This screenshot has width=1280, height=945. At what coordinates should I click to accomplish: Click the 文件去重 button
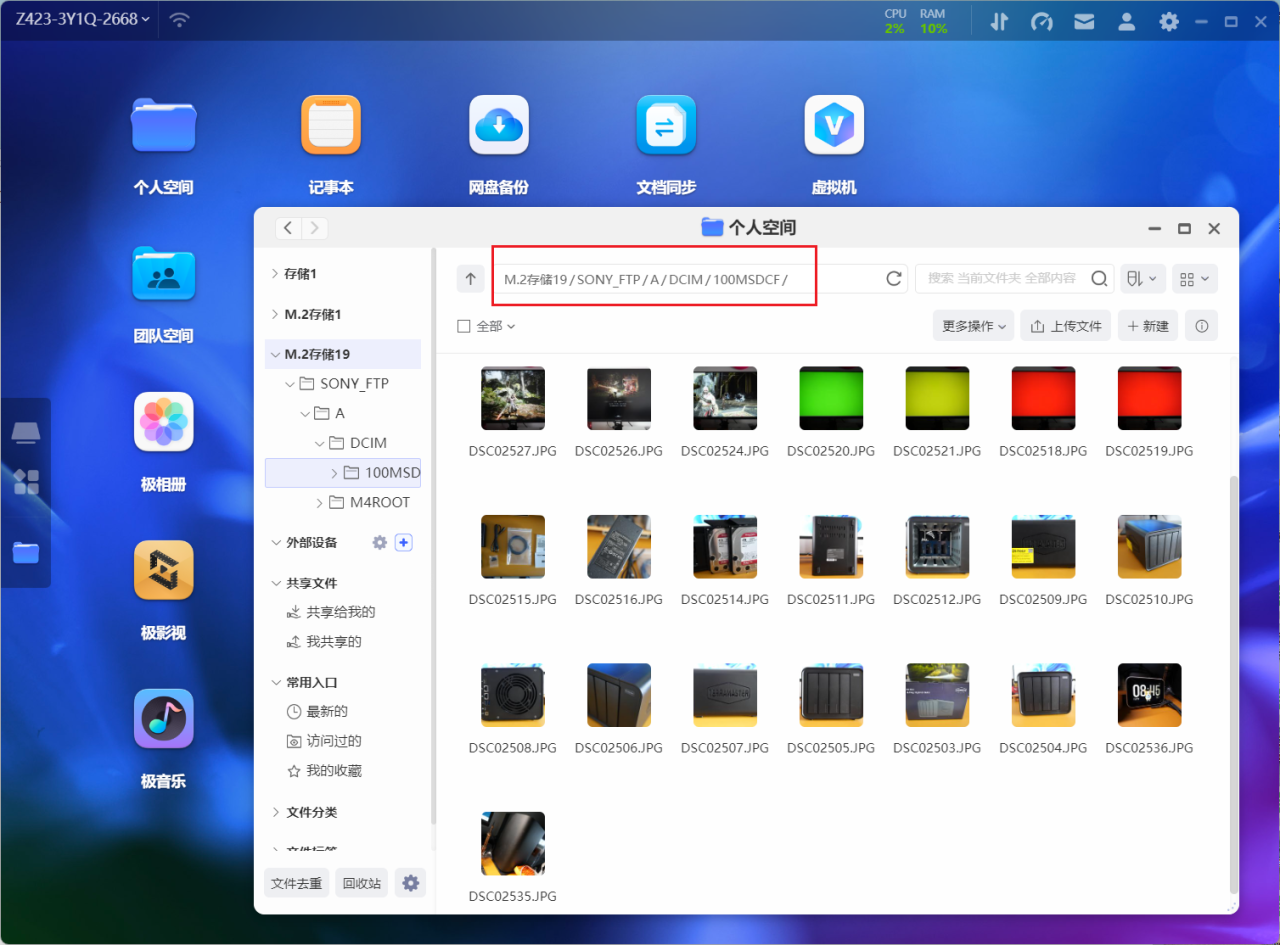pos(297,883)
